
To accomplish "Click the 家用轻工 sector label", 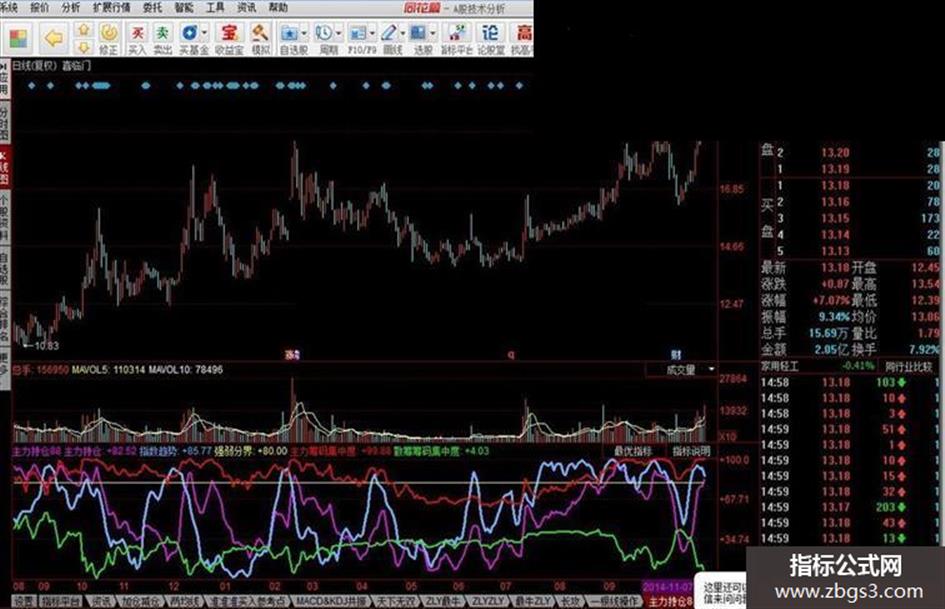I will [x=779, y=366].
